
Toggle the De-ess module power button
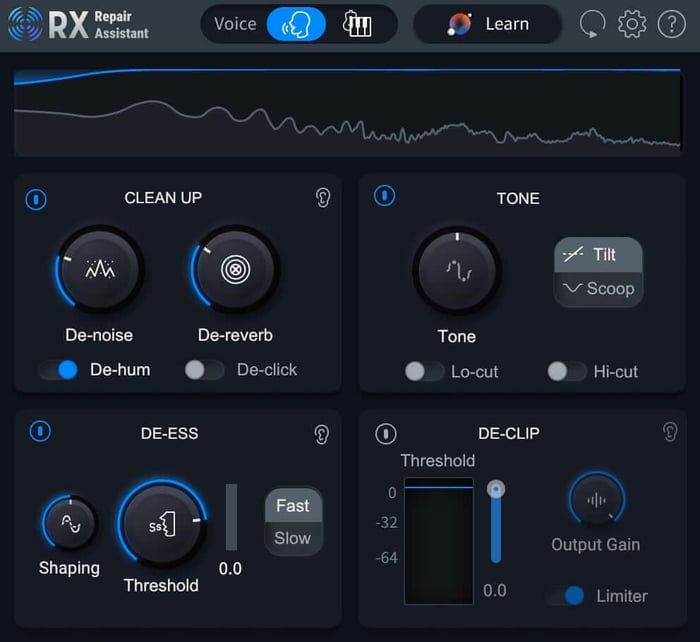point(40,431)
